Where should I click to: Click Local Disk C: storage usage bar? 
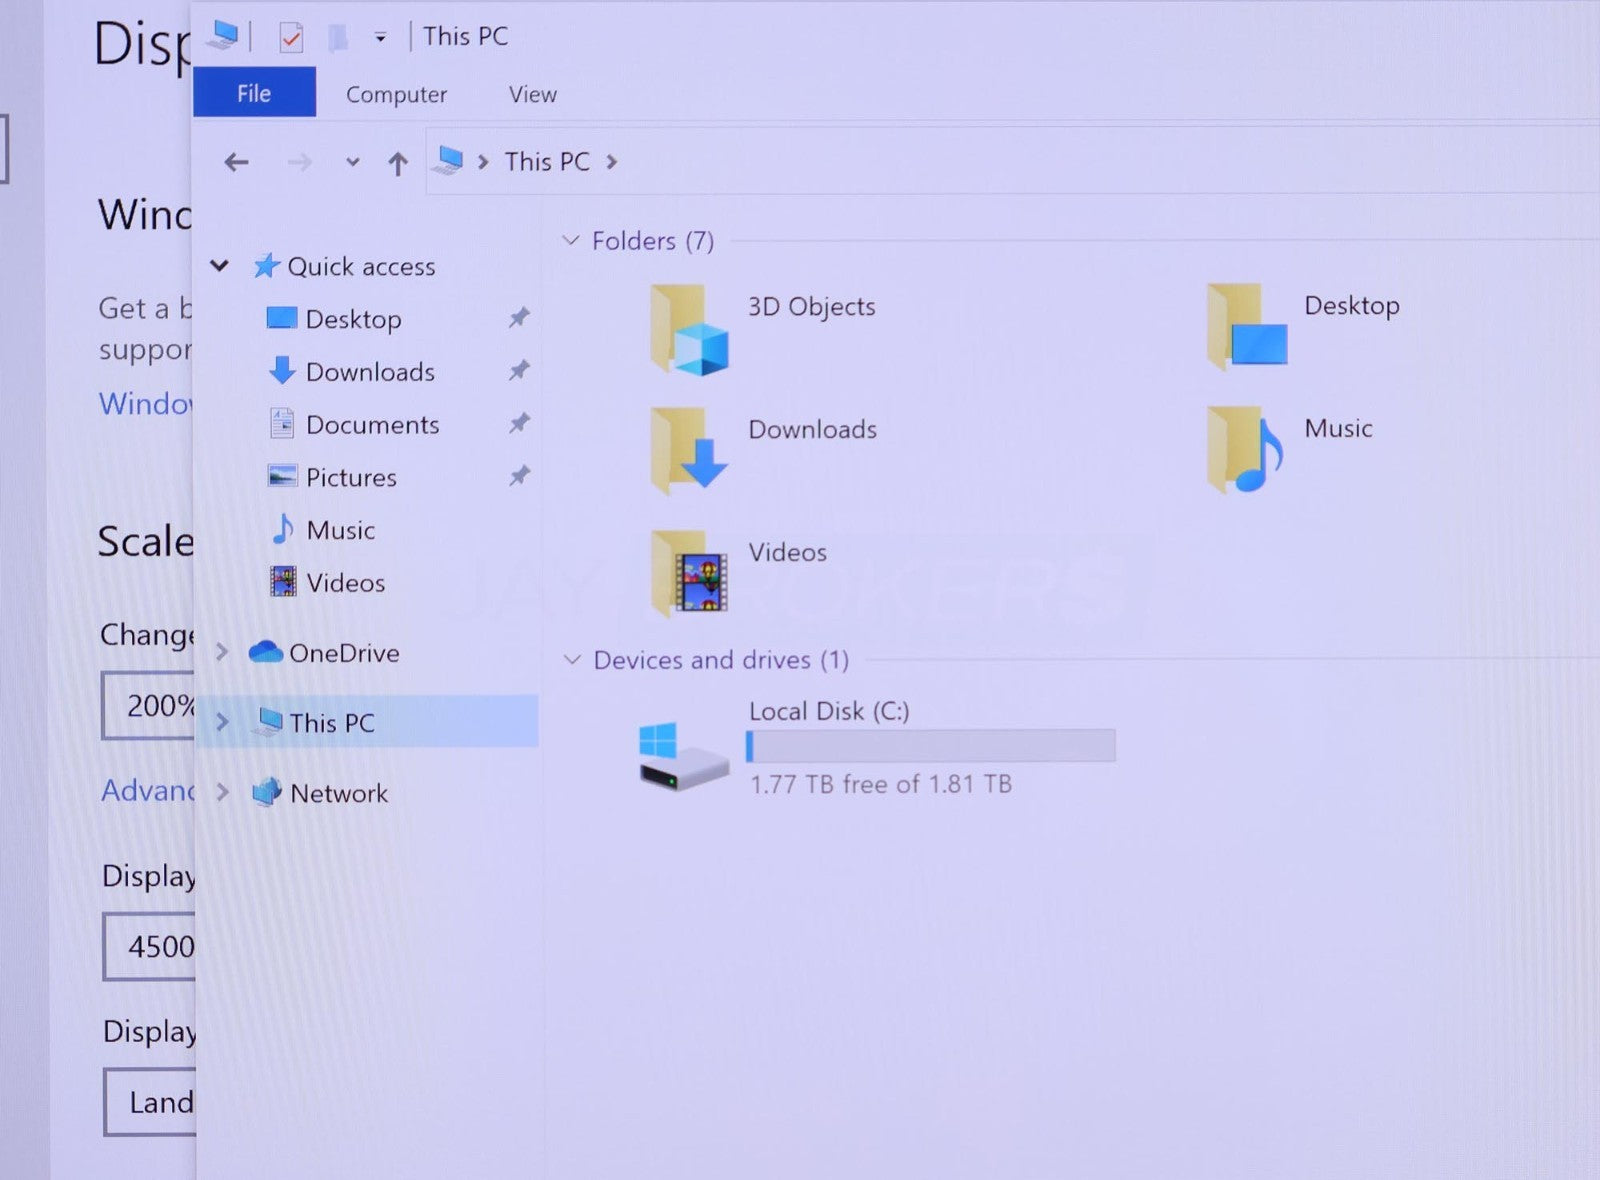click(x=930, y=746)
